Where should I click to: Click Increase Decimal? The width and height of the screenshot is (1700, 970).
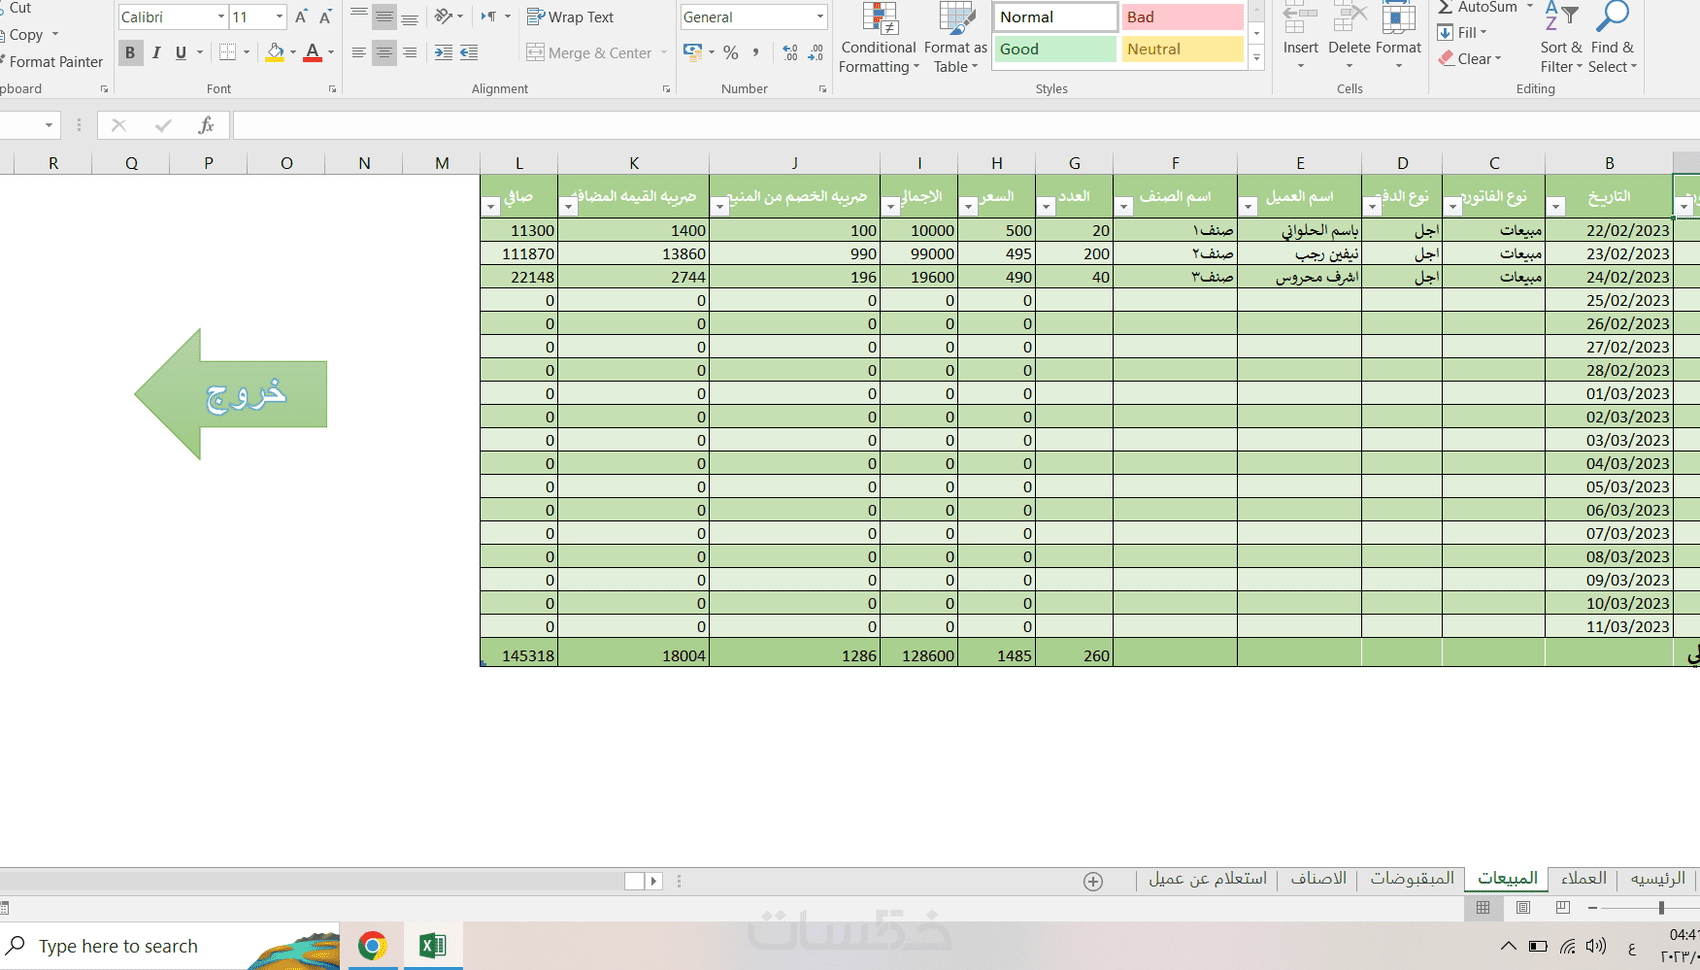[x=791, y=52]
